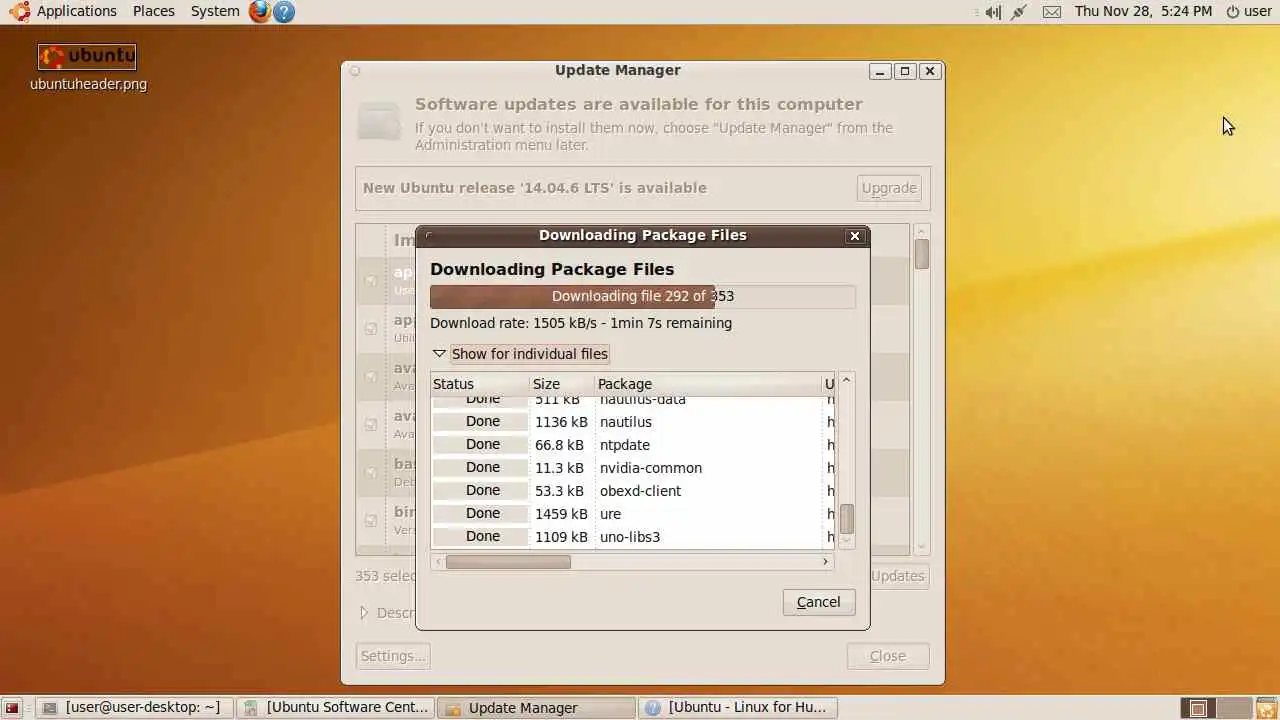Sort the file list by Status column

[x=479, y=384]
